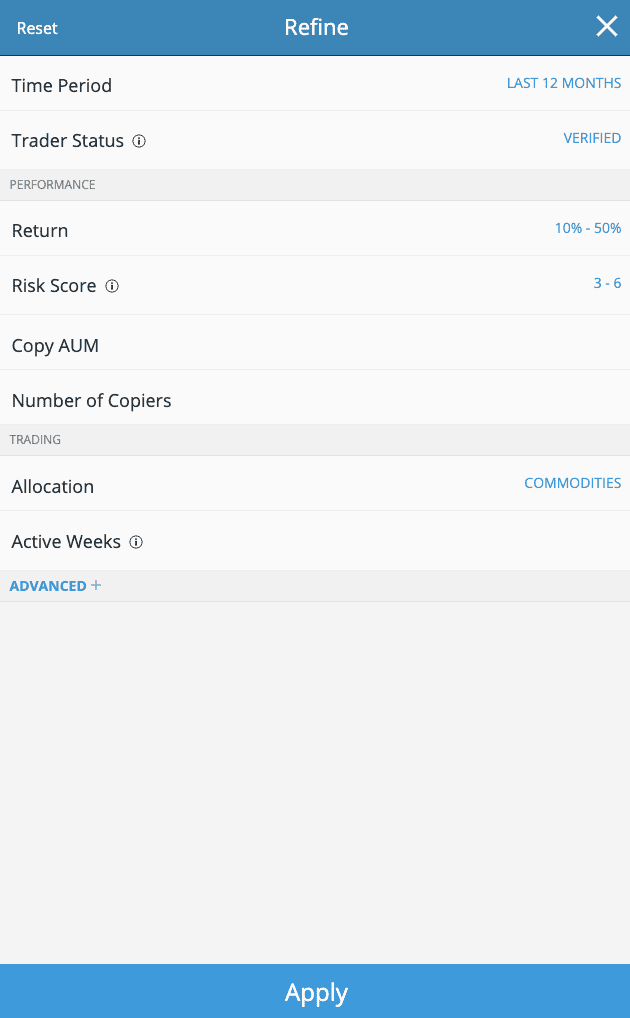
Task: Change the Last 12 Months value
Action: [x=564, y=83]
